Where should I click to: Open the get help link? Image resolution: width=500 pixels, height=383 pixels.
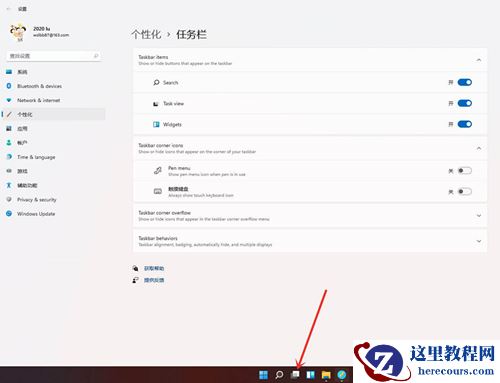pyautogui.click(x=154, y=268)
